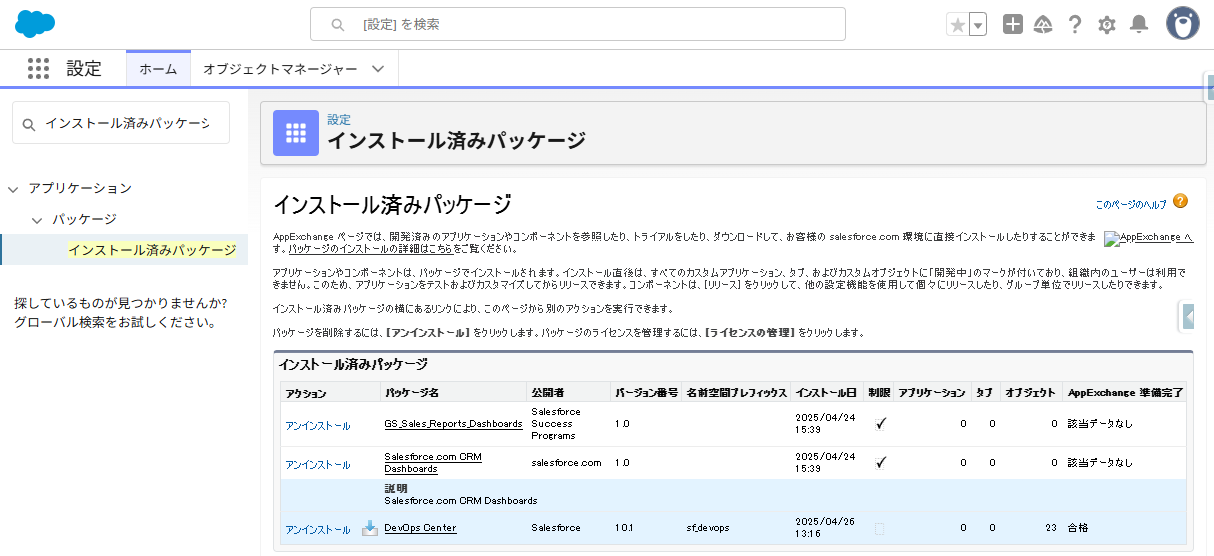
Task: Open the help question mark icon
Action: [1075, 24]
